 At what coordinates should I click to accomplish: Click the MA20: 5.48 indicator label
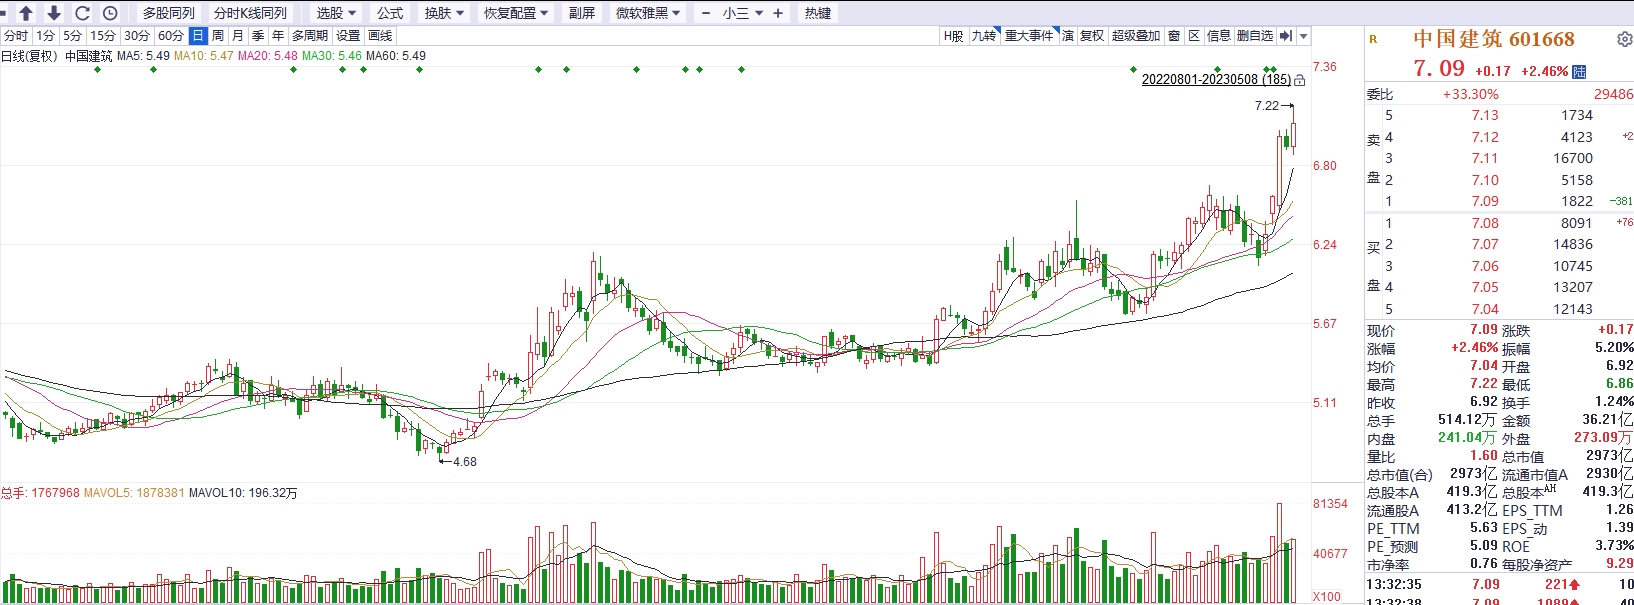(x=267, y=56)
